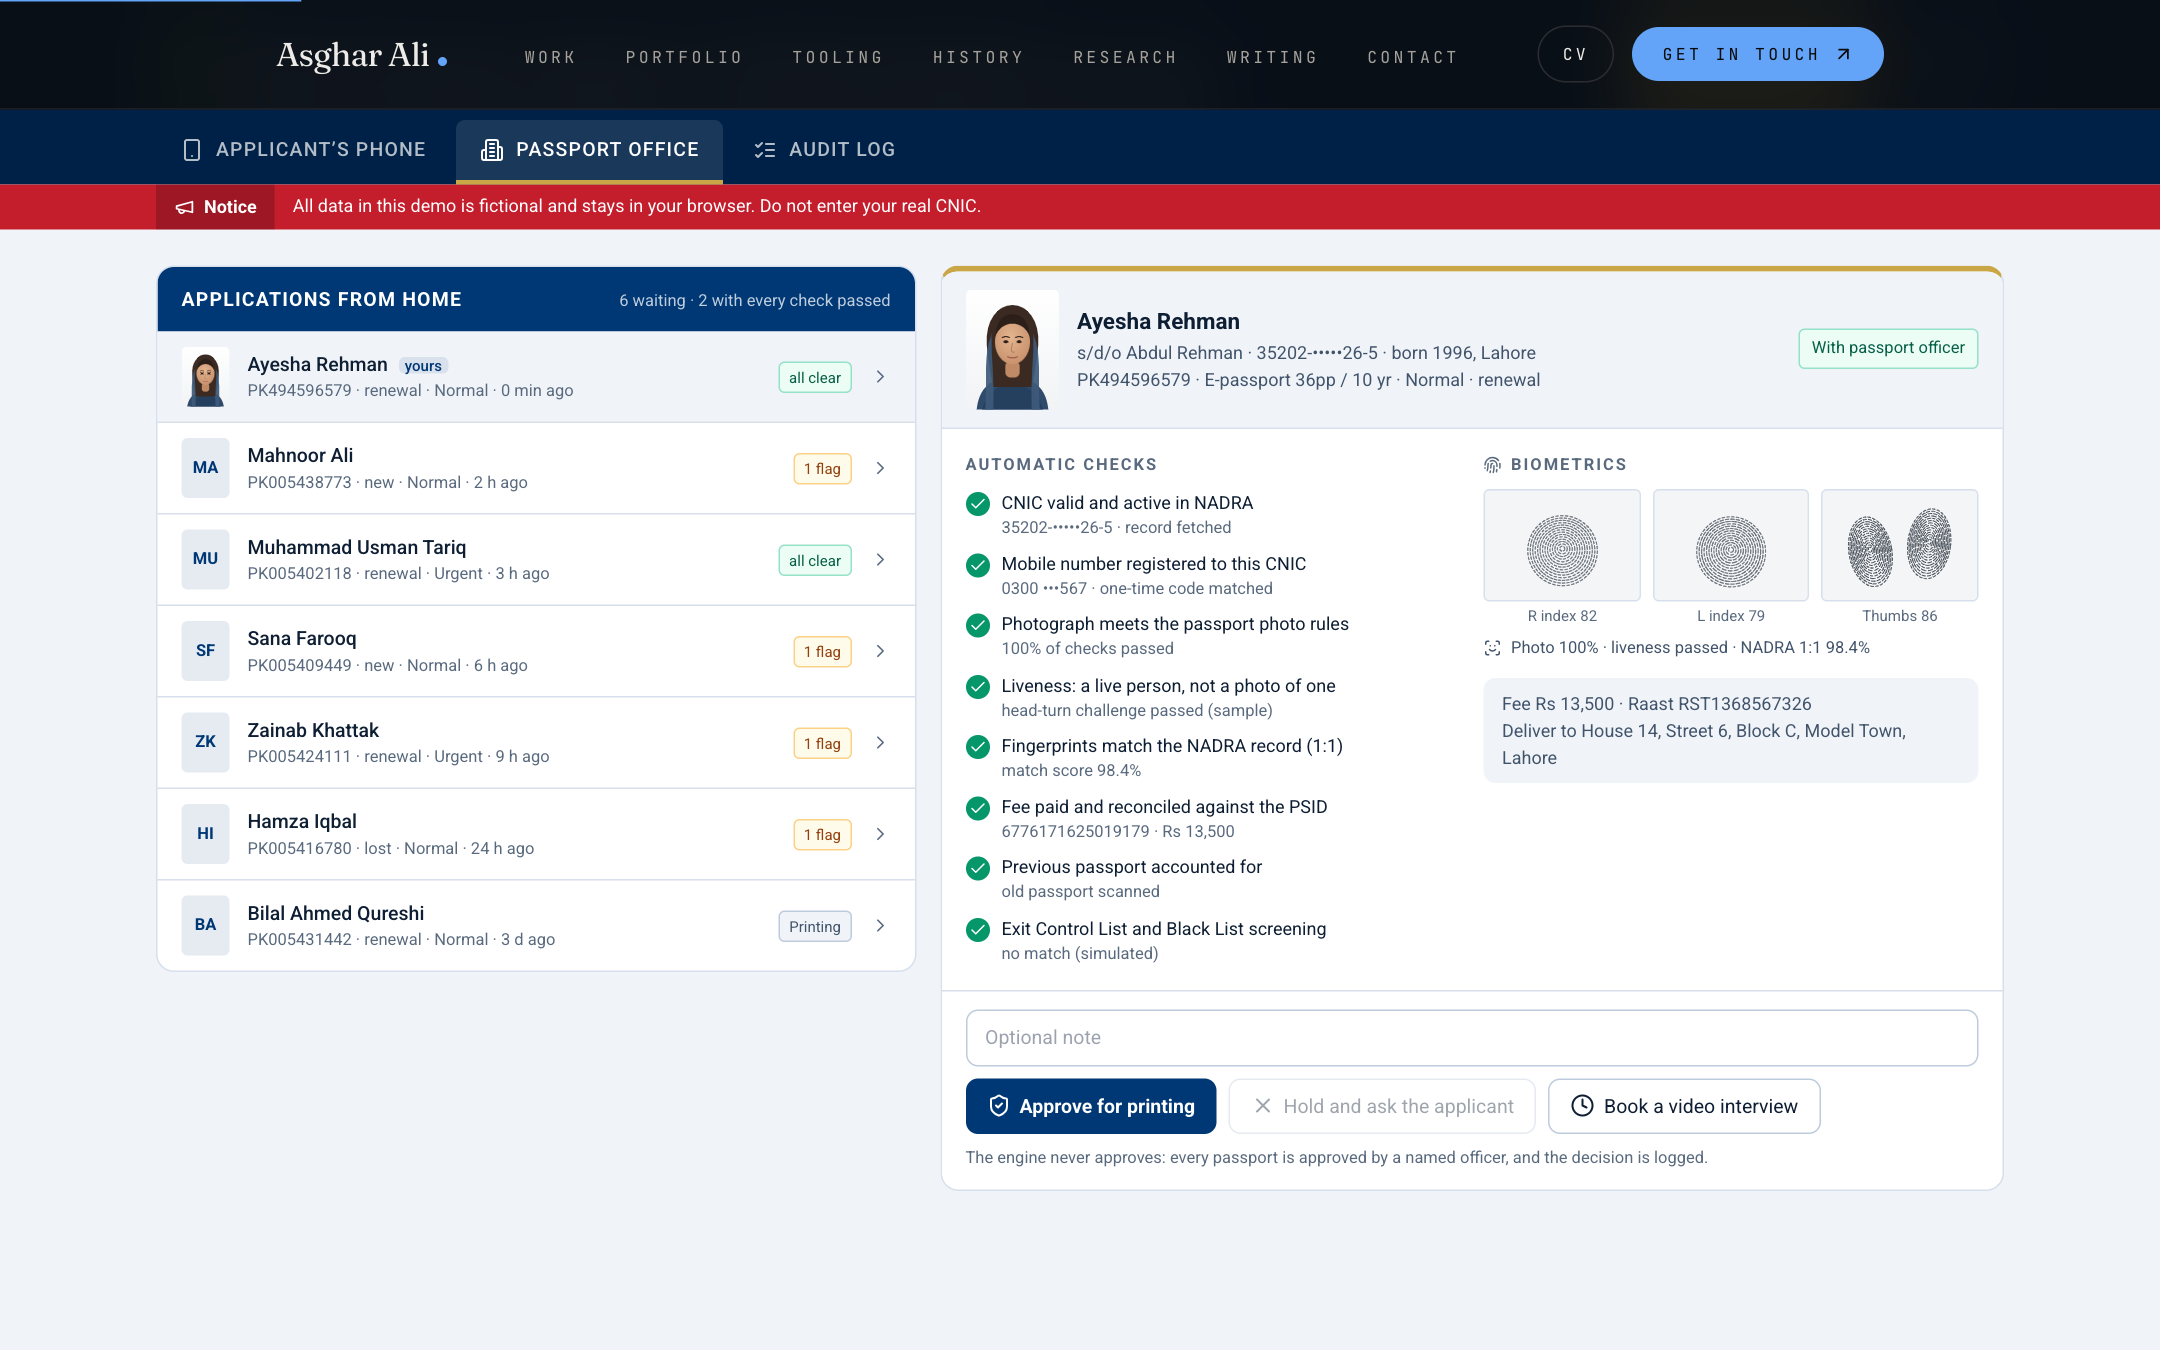The height and width of the screenshot is (1350, 2160).
Task: Open the Applicant's Phone tab
Action: point(304,150)
